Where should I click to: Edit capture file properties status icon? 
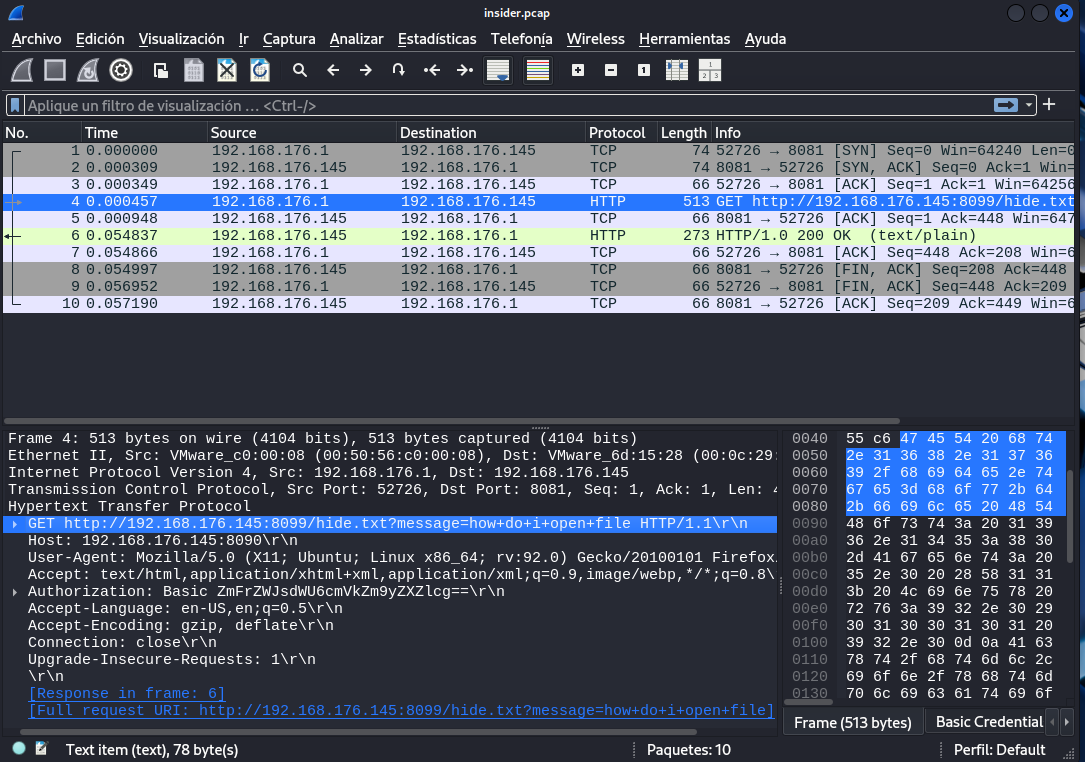(42, 748)
